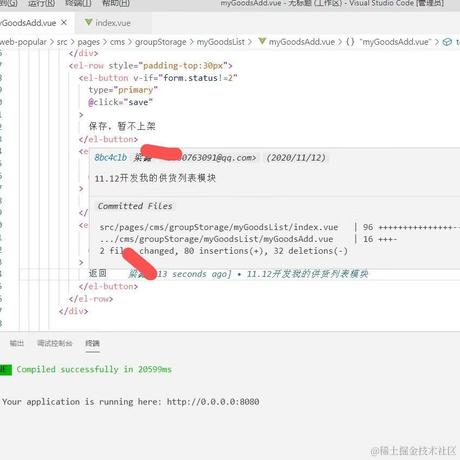Click the cms breadcrumb folder
This screenshot has width=460, height=460.
(x=117, y=42)
